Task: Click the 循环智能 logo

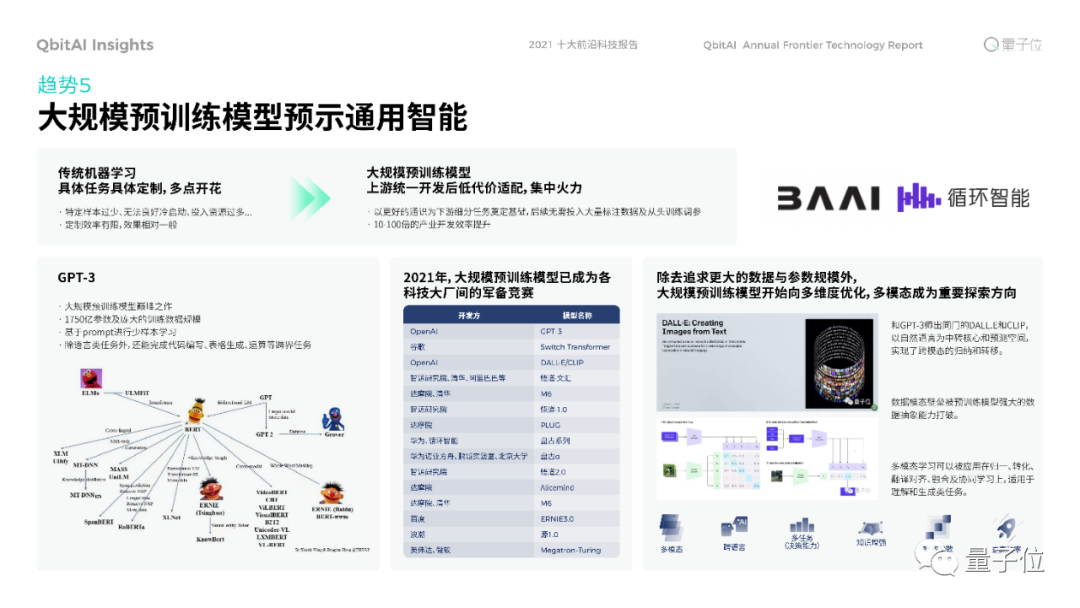Action: [963, 198]
